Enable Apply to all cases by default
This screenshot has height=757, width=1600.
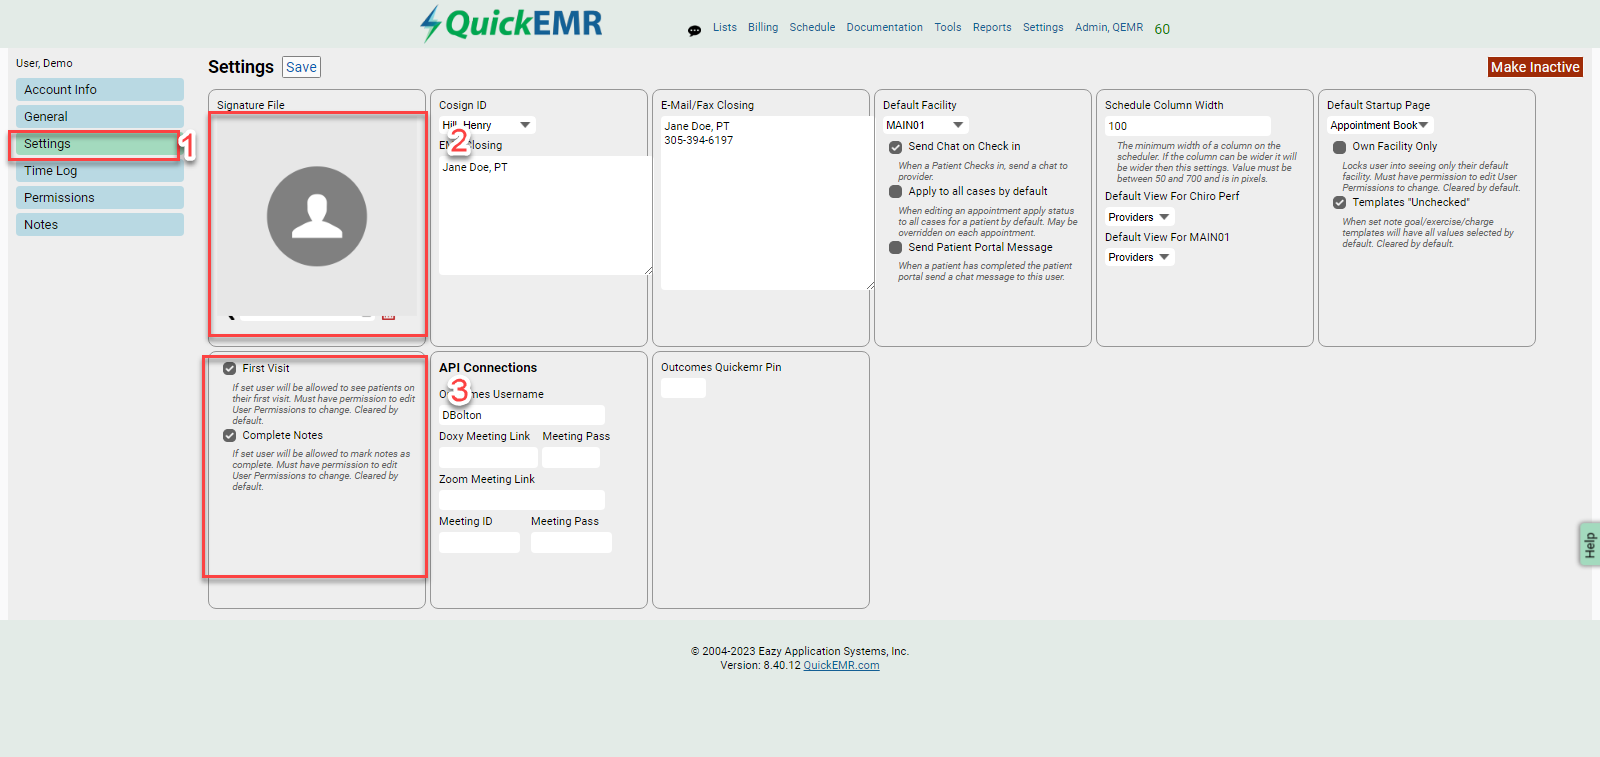click(896, 191)
